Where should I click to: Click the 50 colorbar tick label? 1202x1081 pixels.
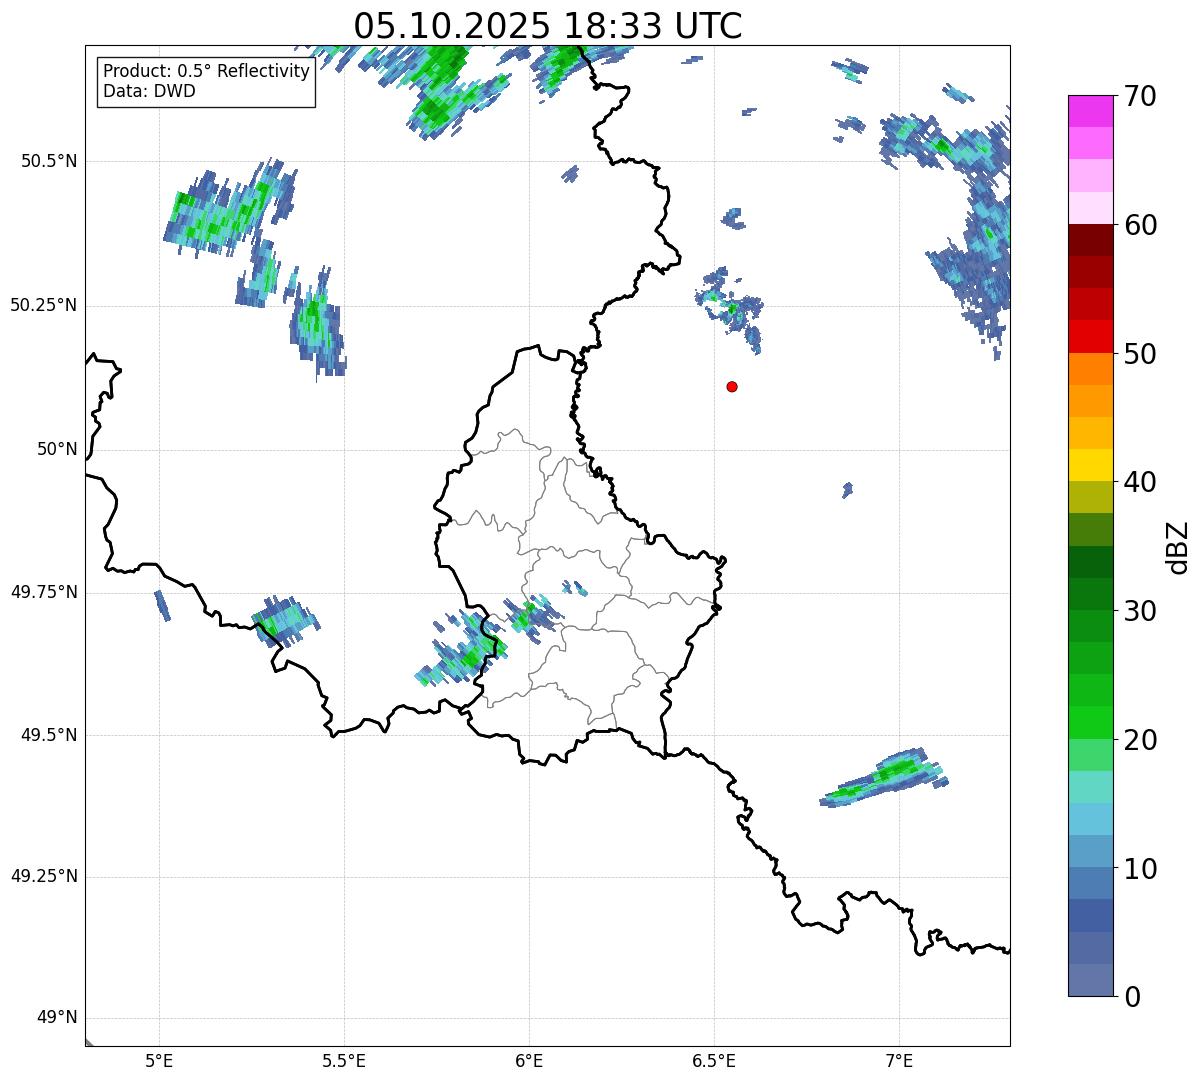[1140, 354]
